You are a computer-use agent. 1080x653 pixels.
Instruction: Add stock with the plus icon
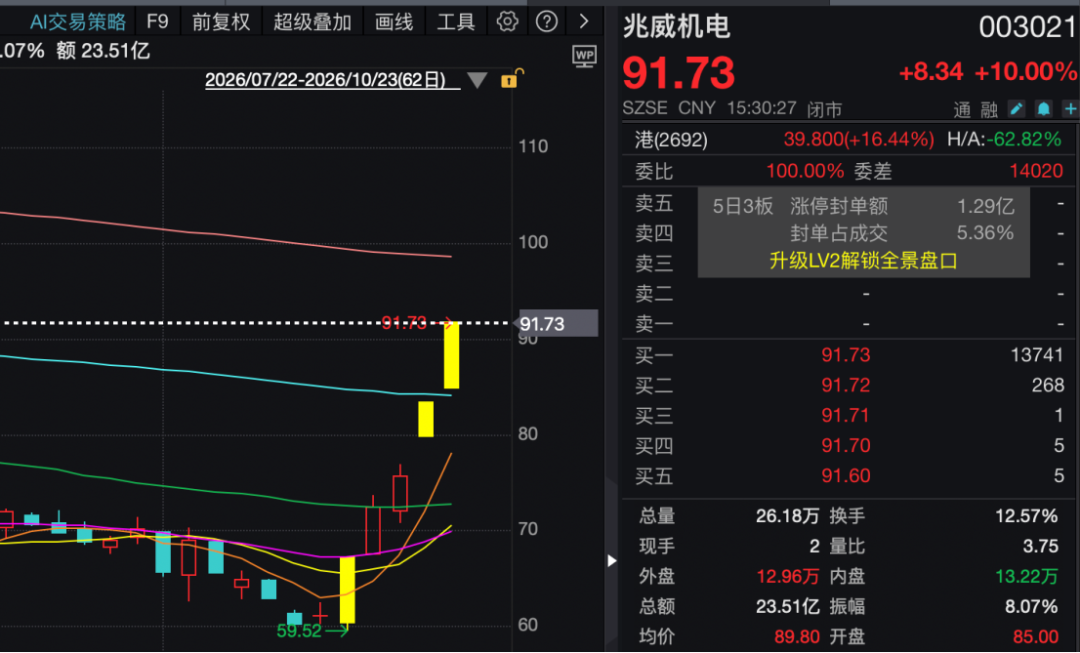click(x=1070, y=109)
